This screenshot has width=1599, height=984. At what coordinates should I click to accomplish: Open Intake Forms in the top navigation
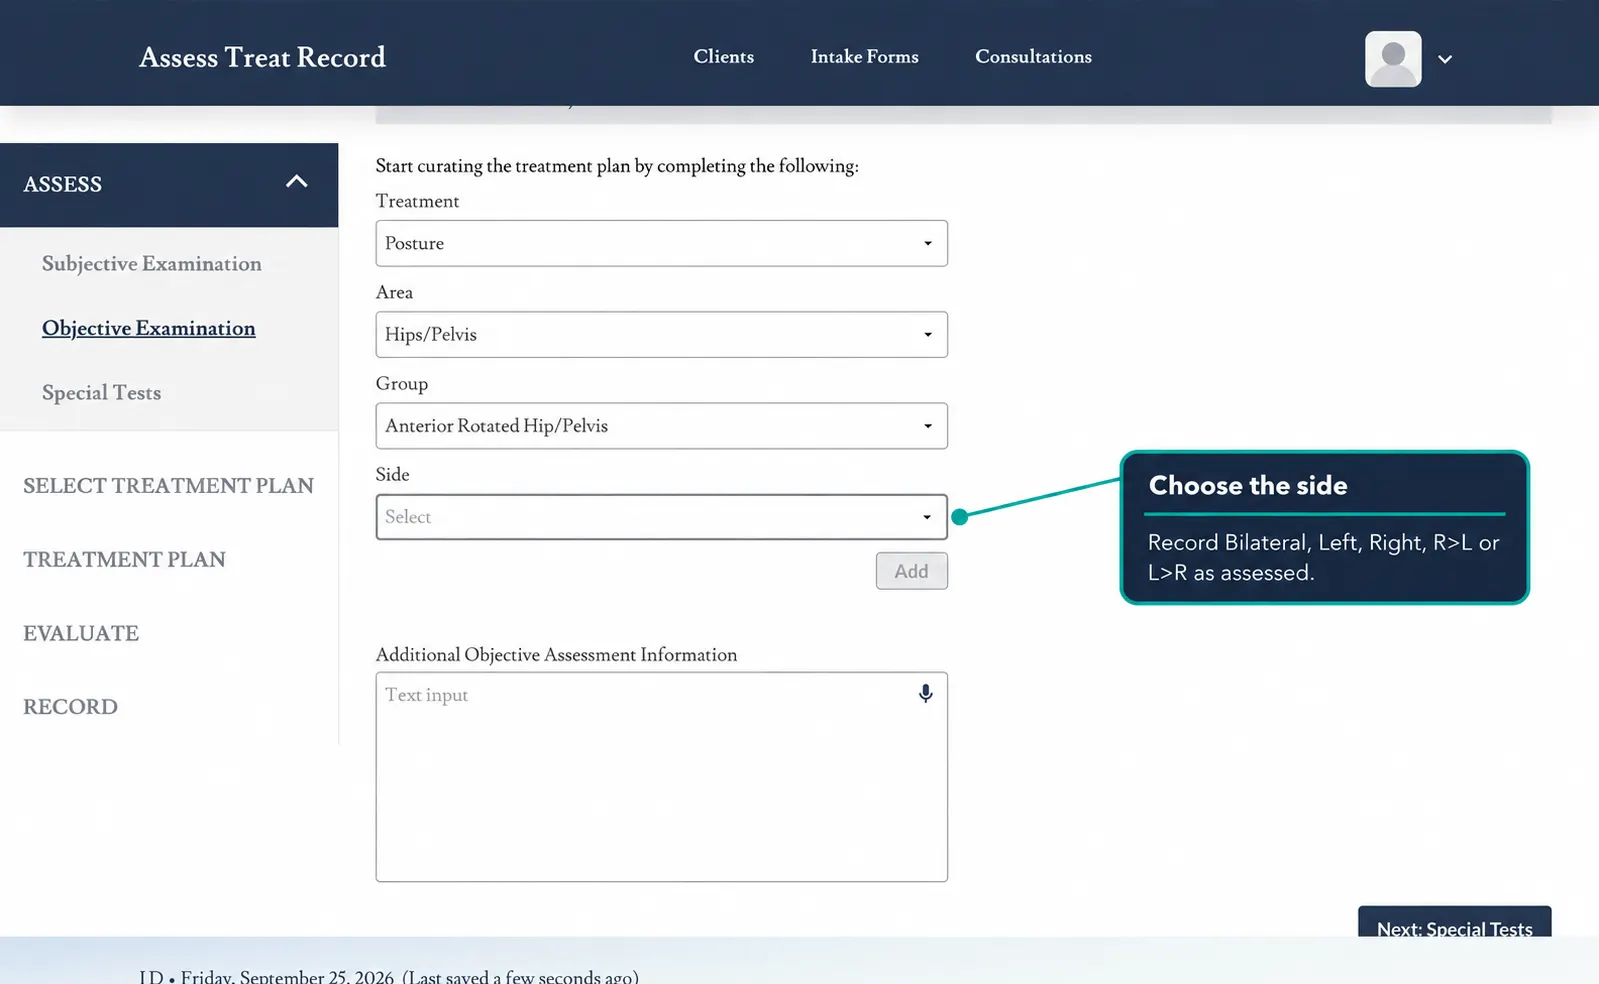865,57
